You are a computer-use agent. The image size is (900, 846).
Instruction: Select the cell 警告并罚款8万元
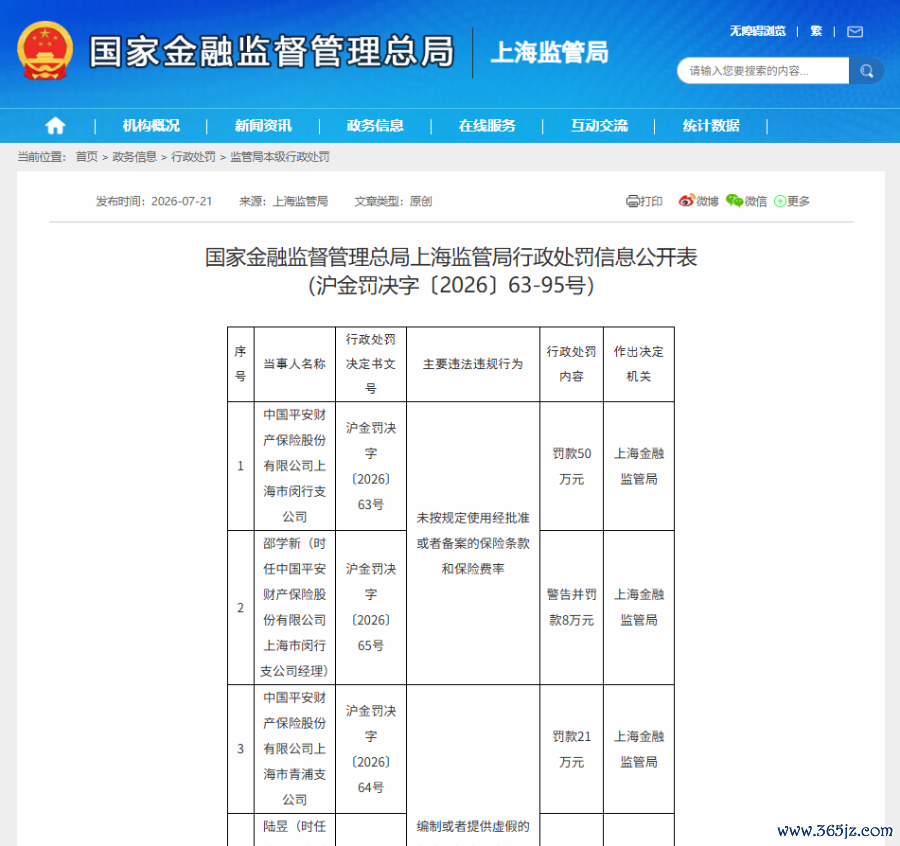pyautogui.click(x=571, y=607)
